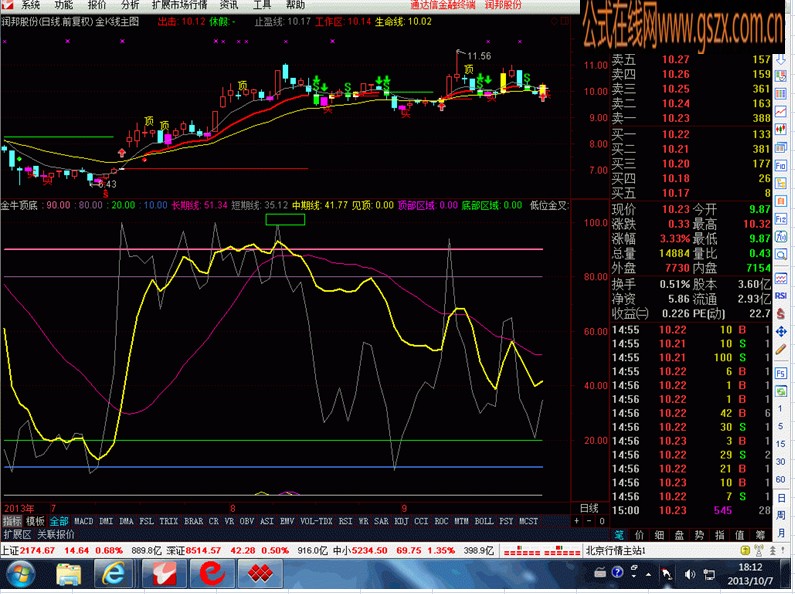Image resolution: width=795 pixels, height=594 pixels.
Task: Click the down-arrow icon at top of right sidebar
Action: pyautogui.click(x=781, y=60)
